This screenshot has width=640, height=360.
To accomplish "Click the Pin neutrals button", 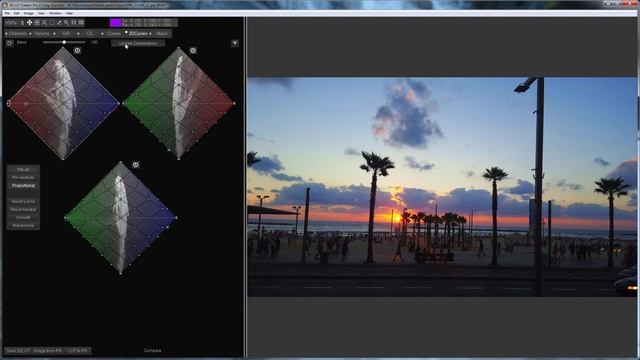I will click(x=23, y=178).
